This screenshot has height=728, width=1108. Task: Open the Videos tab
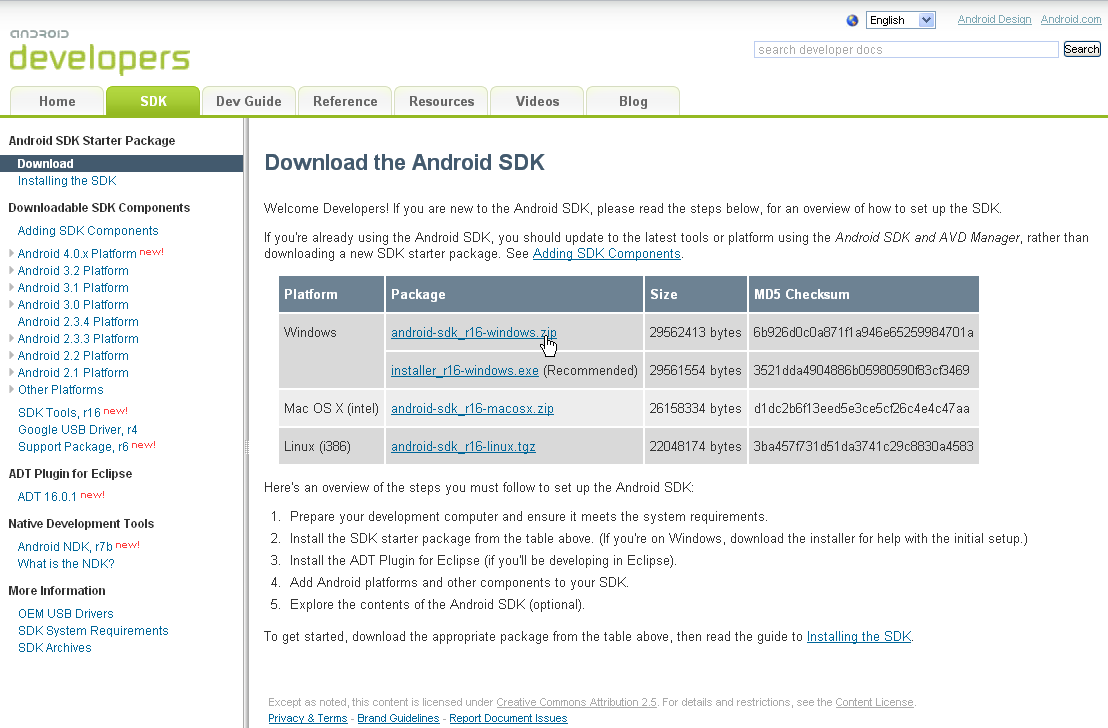[537, 101]
